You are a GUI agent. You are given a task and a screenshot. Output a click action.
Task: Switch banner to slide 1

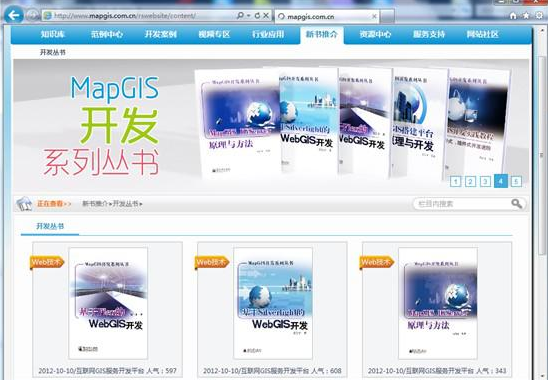coord(455,181)
